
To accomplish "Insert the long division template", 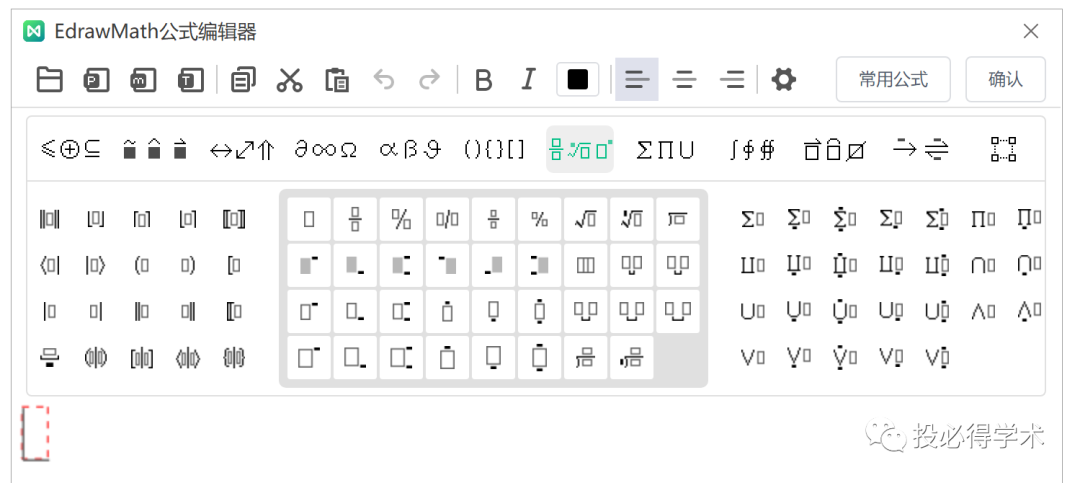I will click(x=678, y=220).
